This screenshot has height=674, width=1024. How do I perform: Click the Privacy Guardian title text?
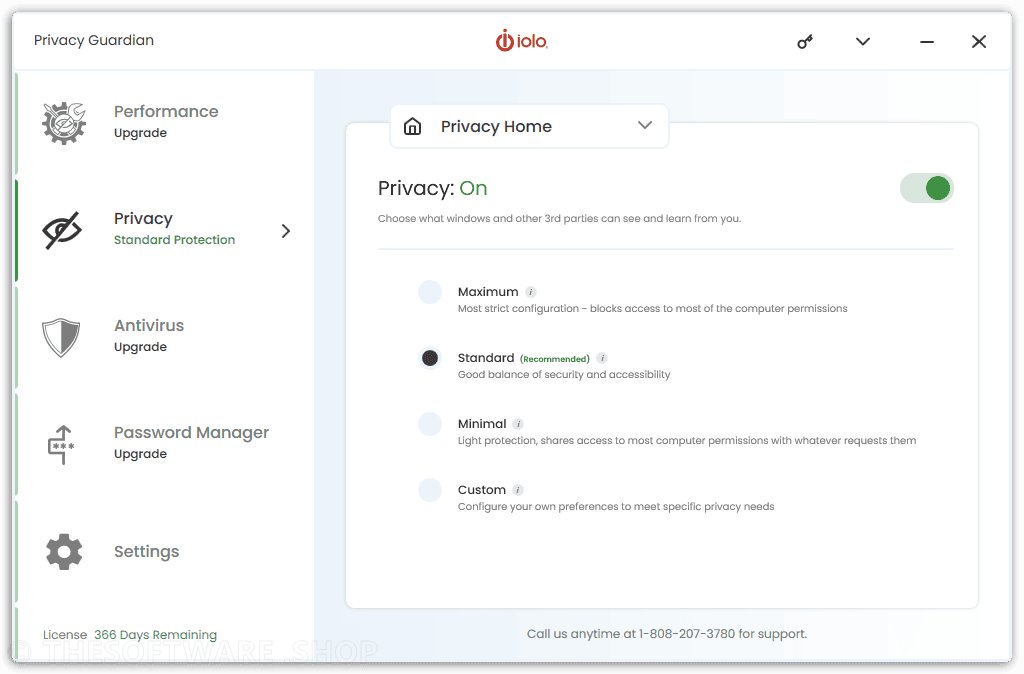(x=94, y=40)
